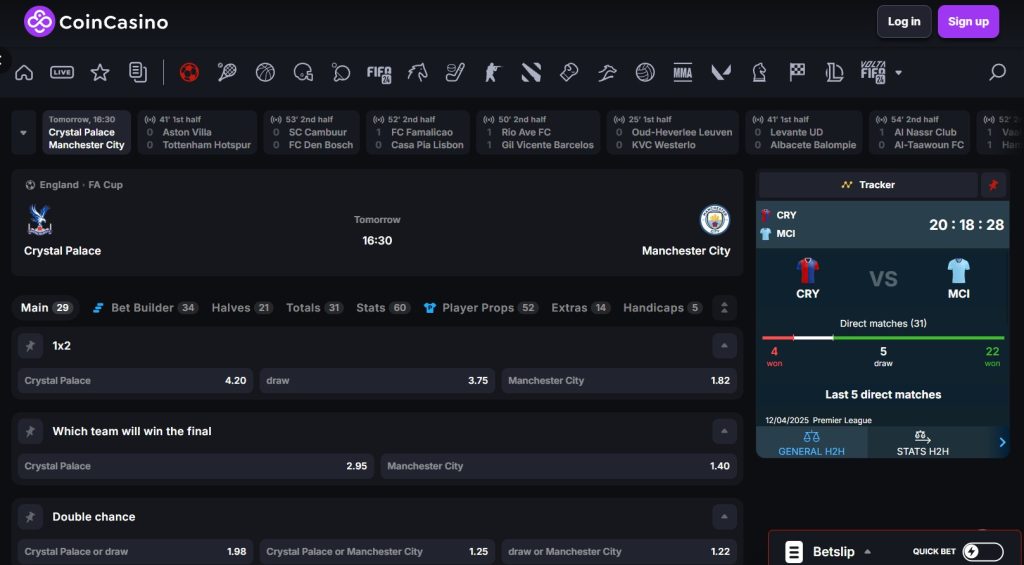
Task: Select the chess knight icon
Action: pyautogui.click(x=759, y=73)
